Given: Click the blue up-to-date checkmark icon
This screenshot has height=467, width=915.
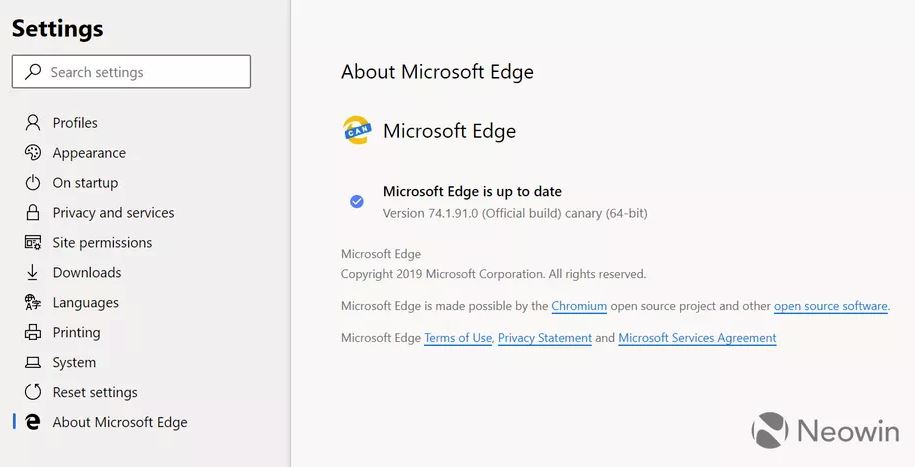Looking at the screenshot, I should pyautogui.click(x=357, y=201).
